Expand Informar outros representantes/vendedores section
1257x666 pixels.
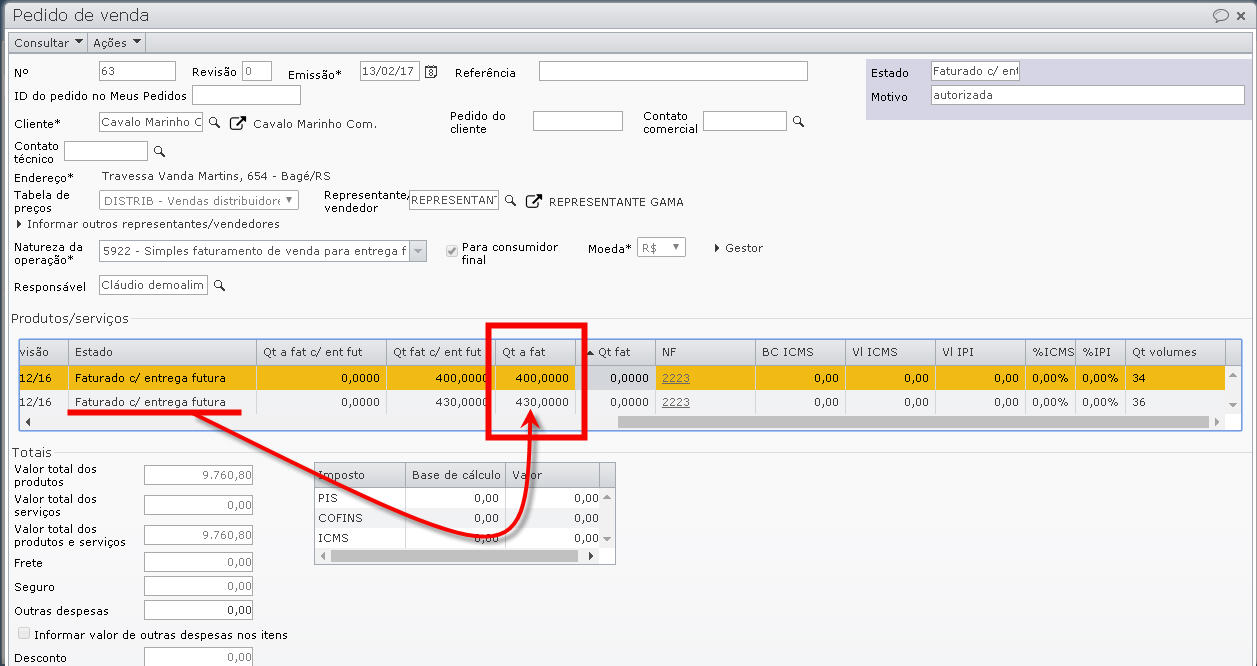(x=147, y=224)
